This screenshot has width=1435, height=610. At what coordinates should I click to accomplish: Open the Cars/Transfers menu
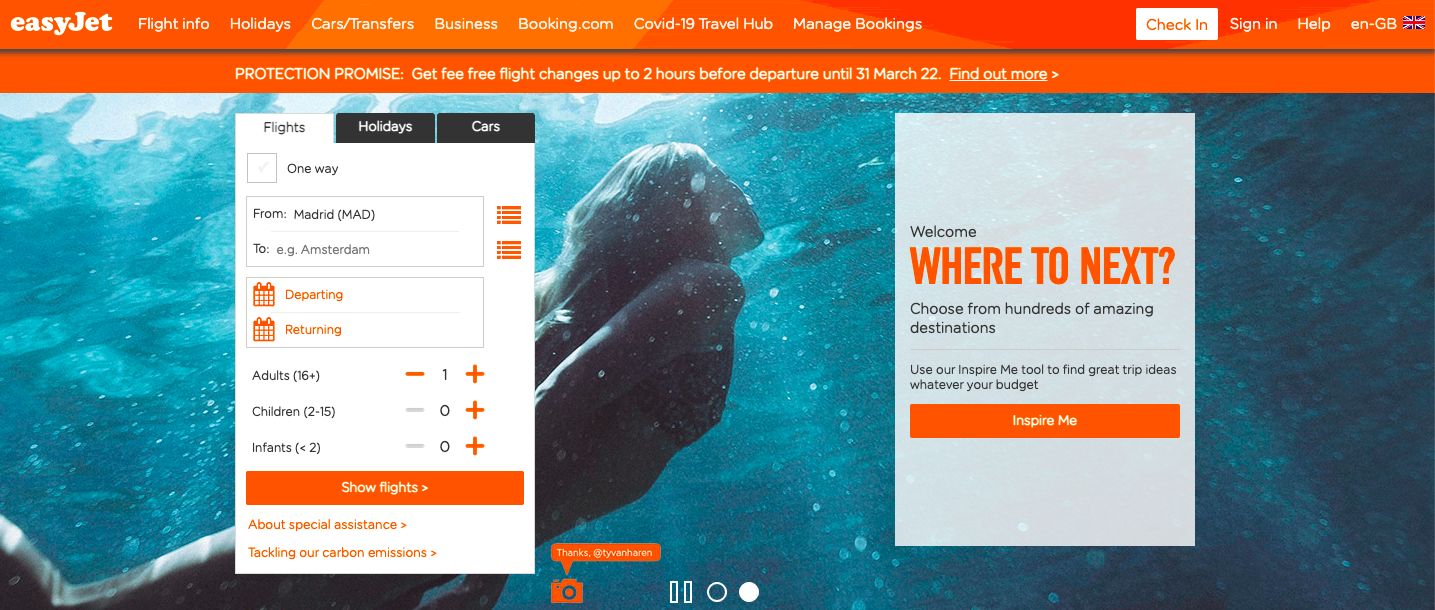(363, 24)
